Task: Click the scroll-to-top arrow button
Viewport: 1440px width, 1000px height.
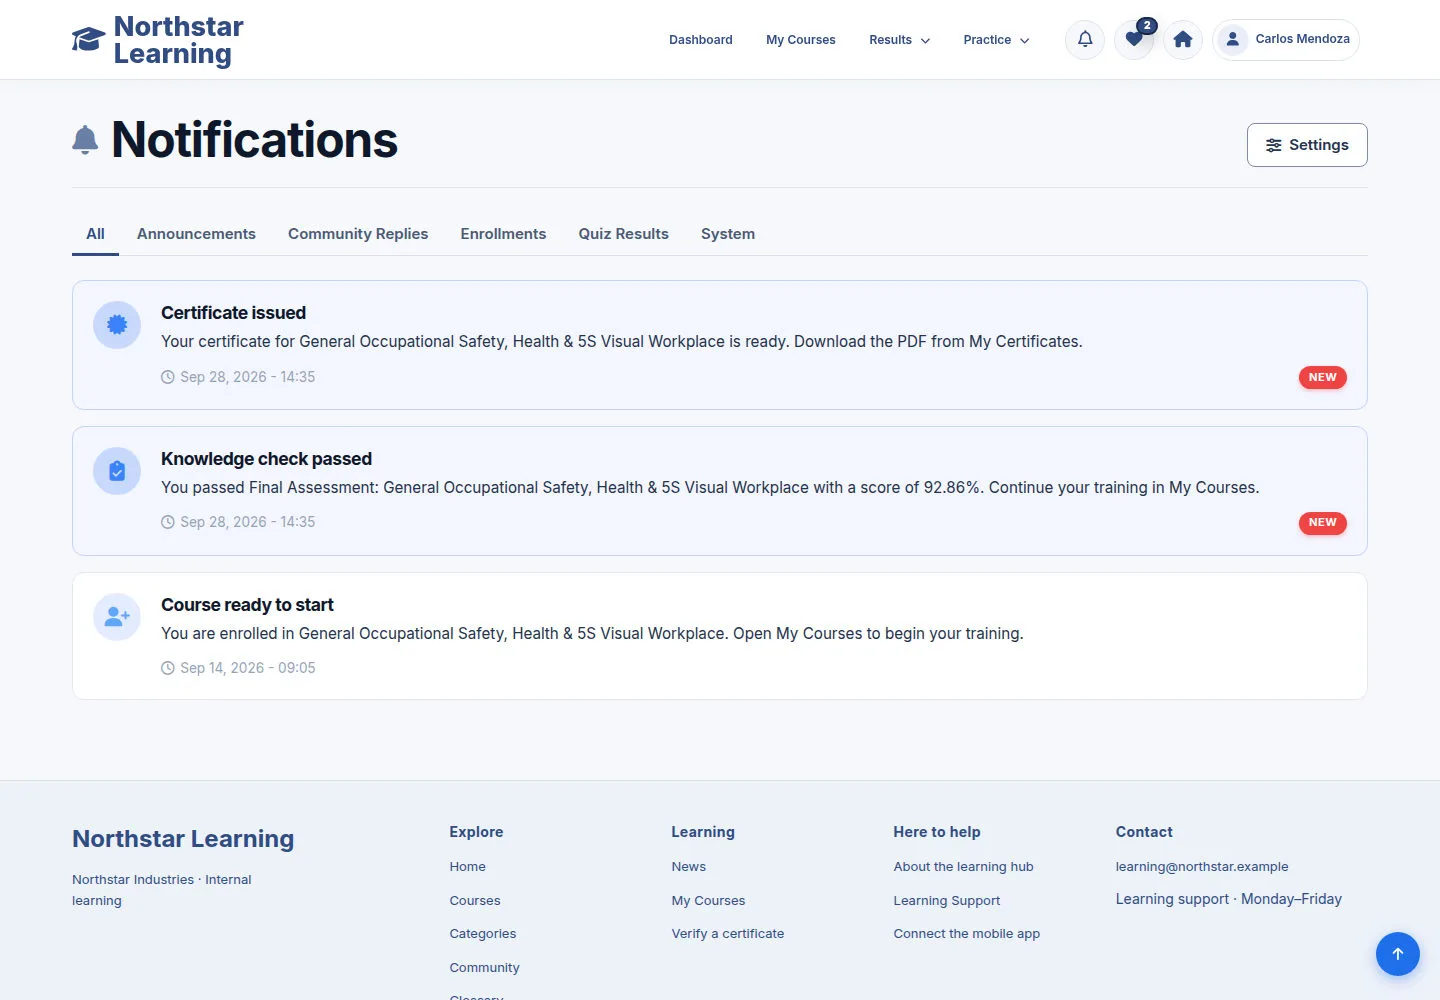Action: [x=1398, y=954]
